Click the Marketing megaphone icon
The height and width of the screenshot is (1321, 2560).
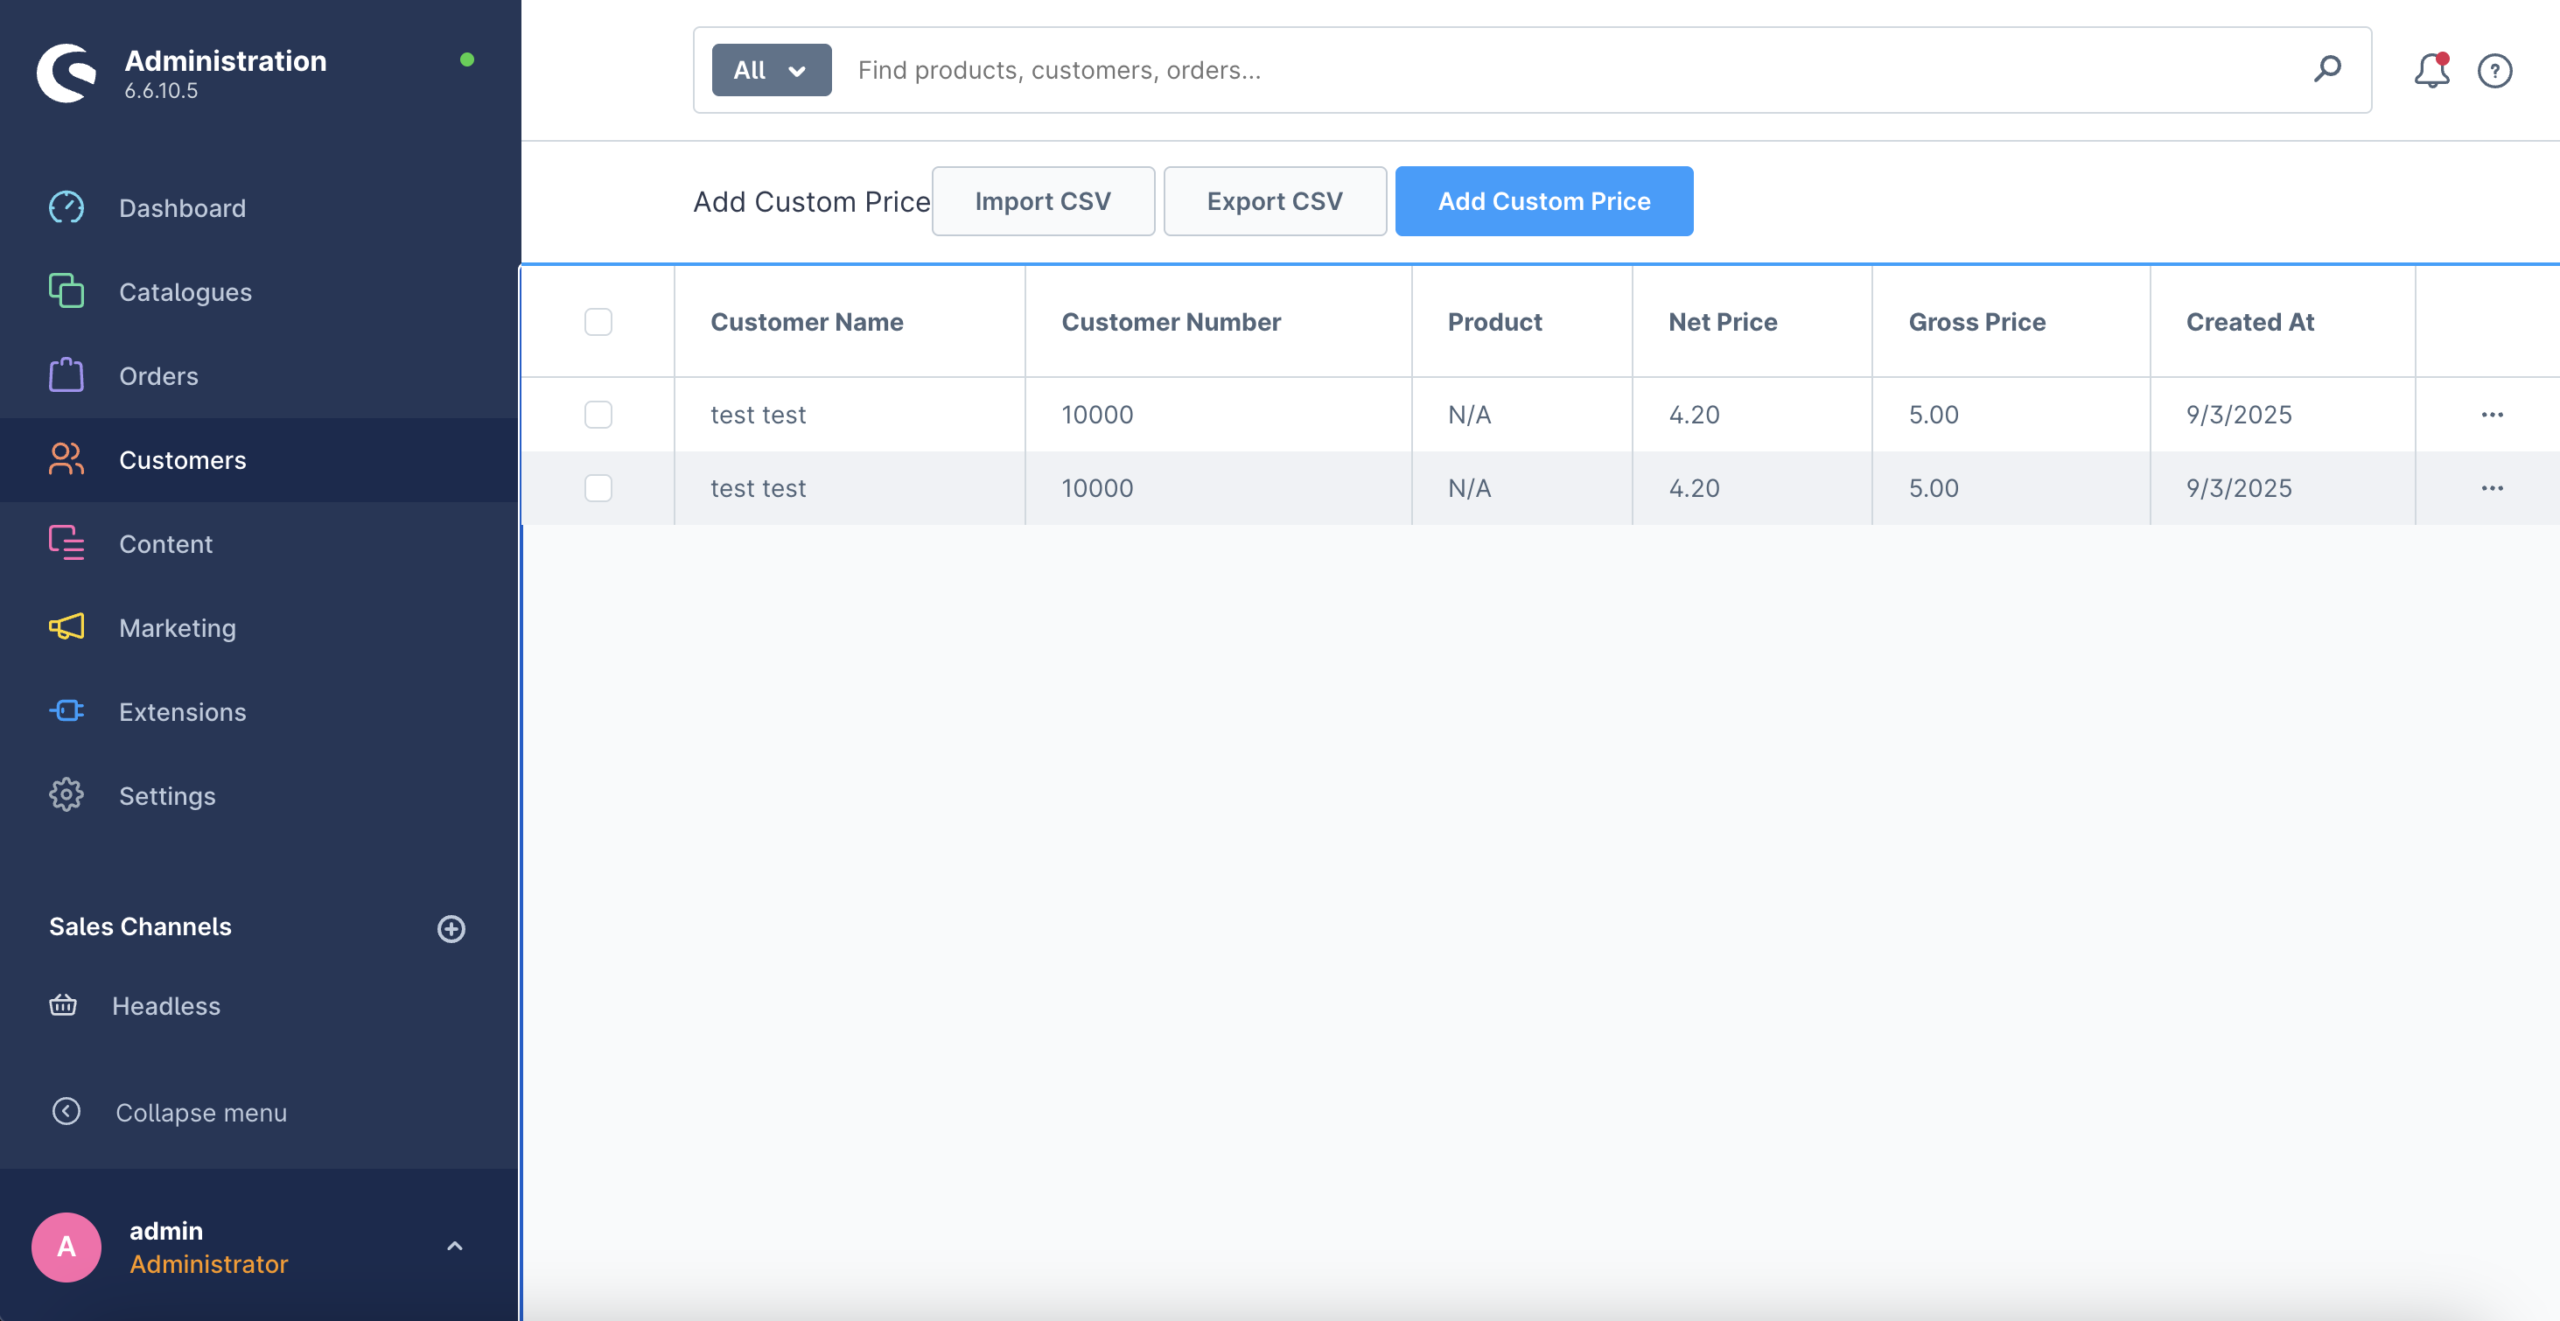click(x=66, y=627)
